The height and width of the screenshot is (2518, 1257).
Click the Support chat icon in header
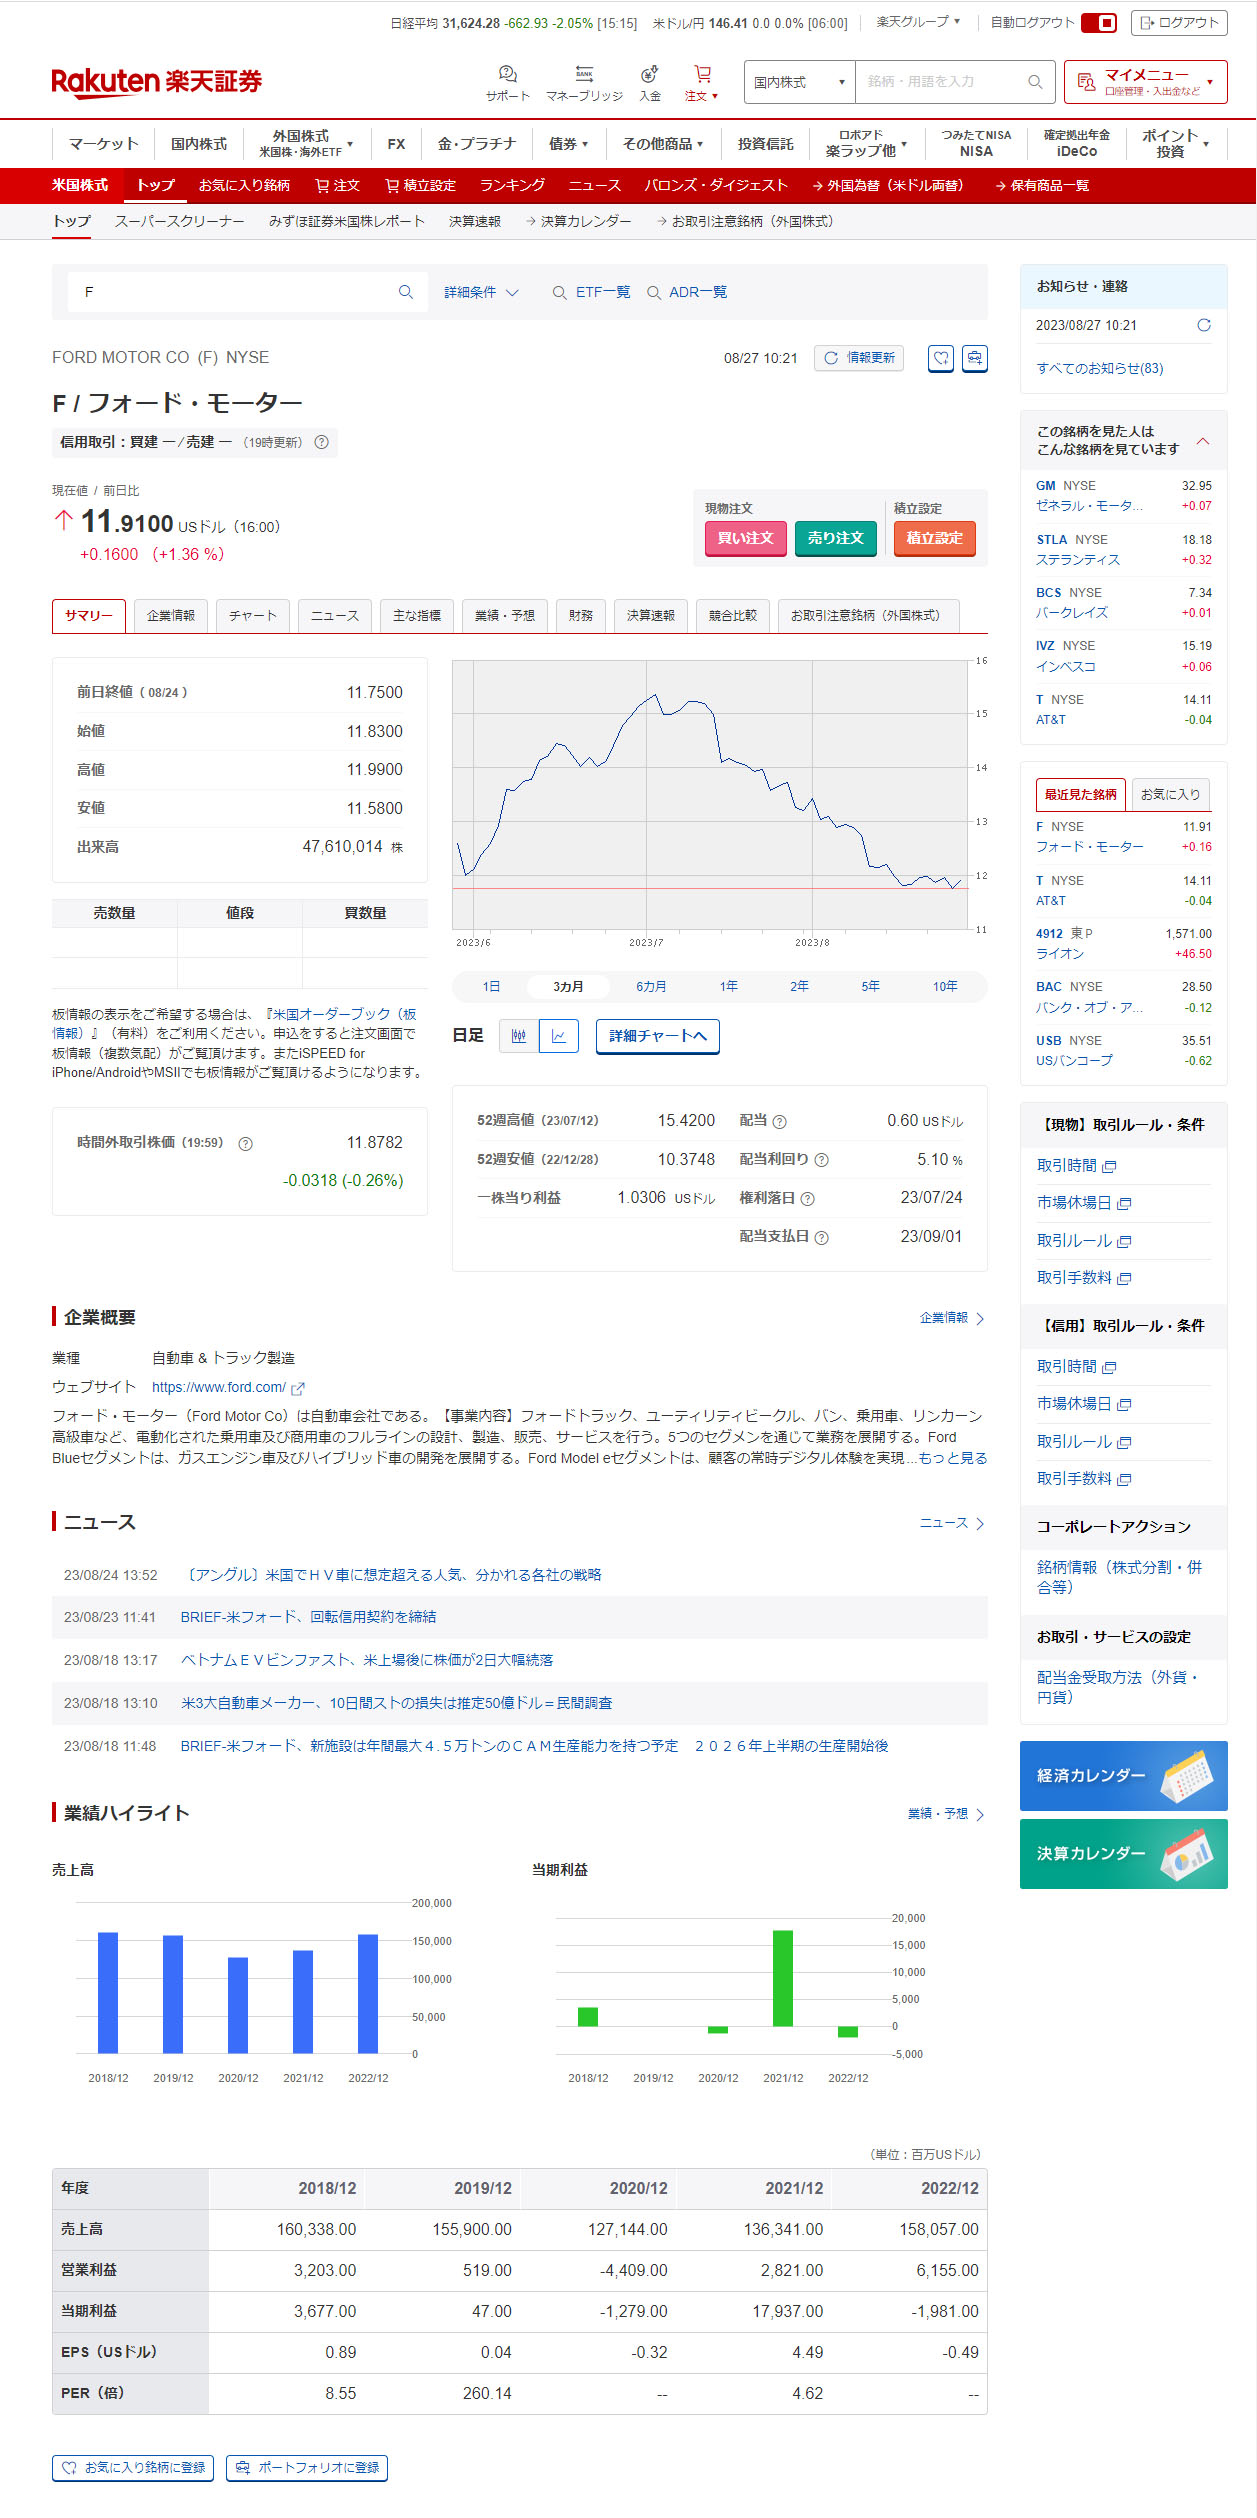pos(507,75)
